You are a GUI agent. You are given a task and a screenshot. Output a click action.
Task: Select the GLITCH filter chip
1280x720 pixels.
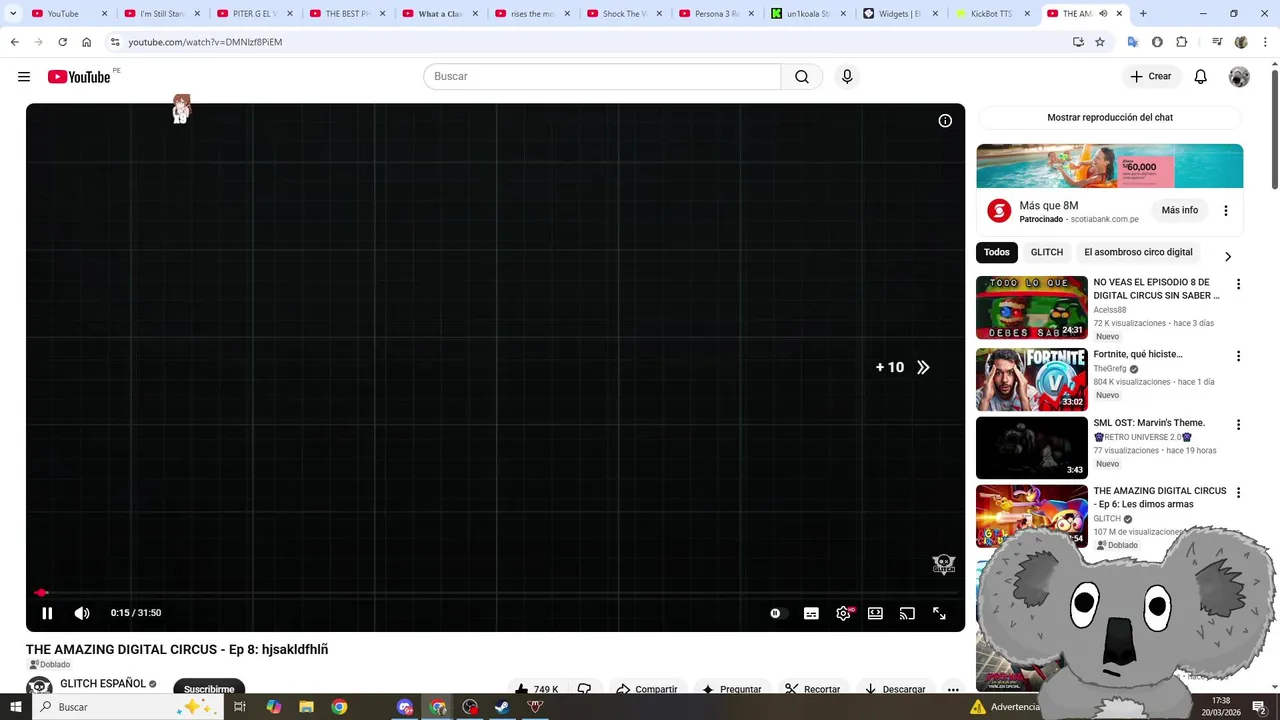(1047, 253)
